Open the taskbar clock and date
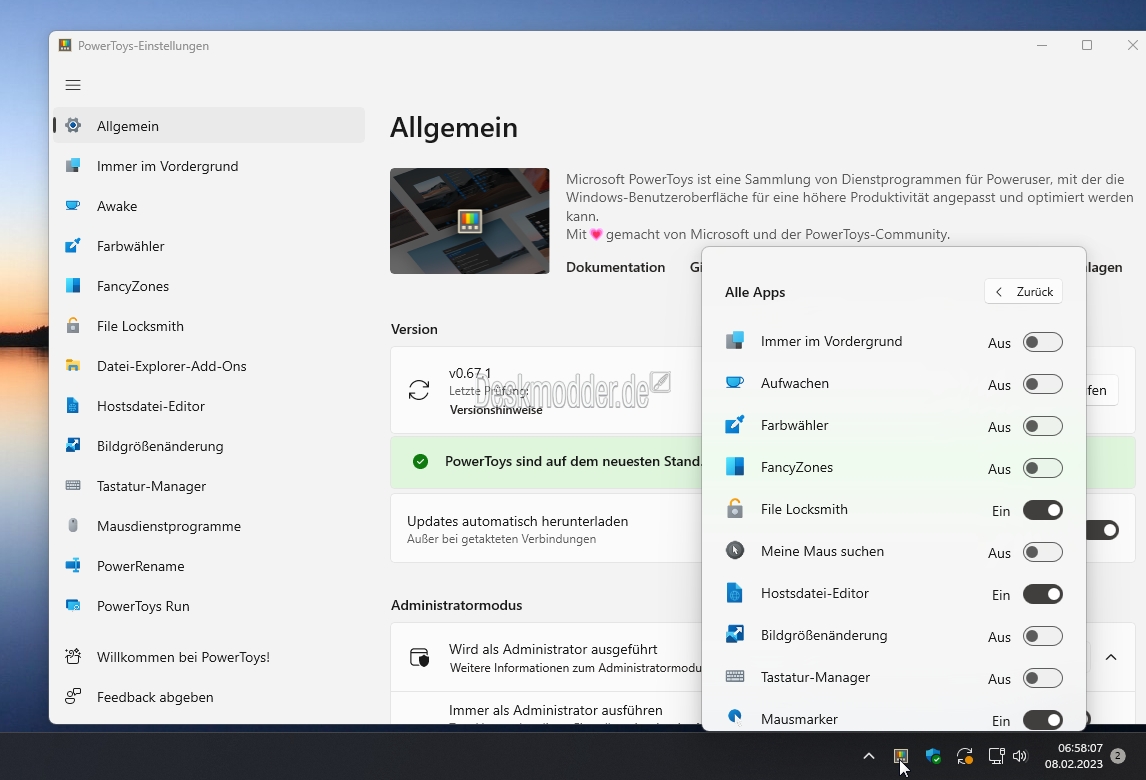Image resolution: width=1146 pixels, height=780 pixels. pyautogui.click(x=1074, y=756)
